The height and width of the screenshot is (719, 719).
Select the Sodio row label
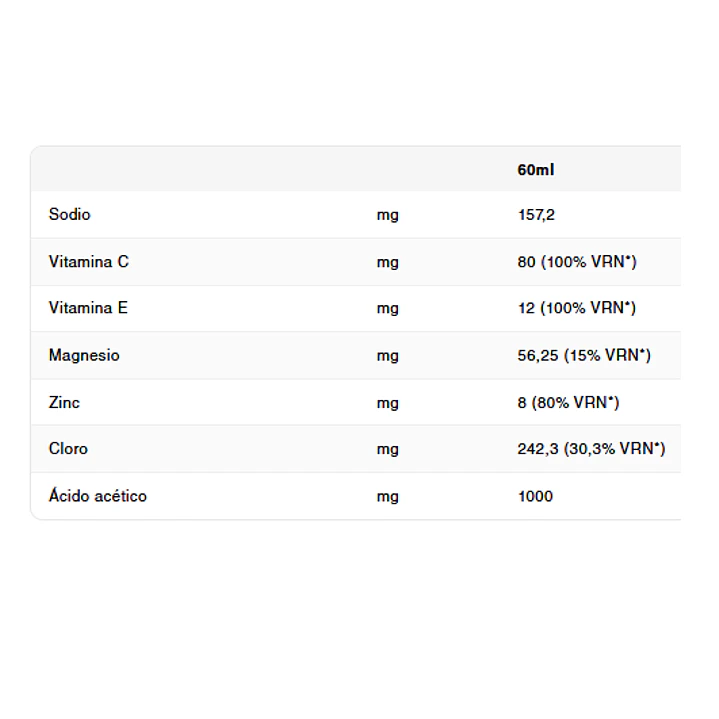(x=70, y=215)
